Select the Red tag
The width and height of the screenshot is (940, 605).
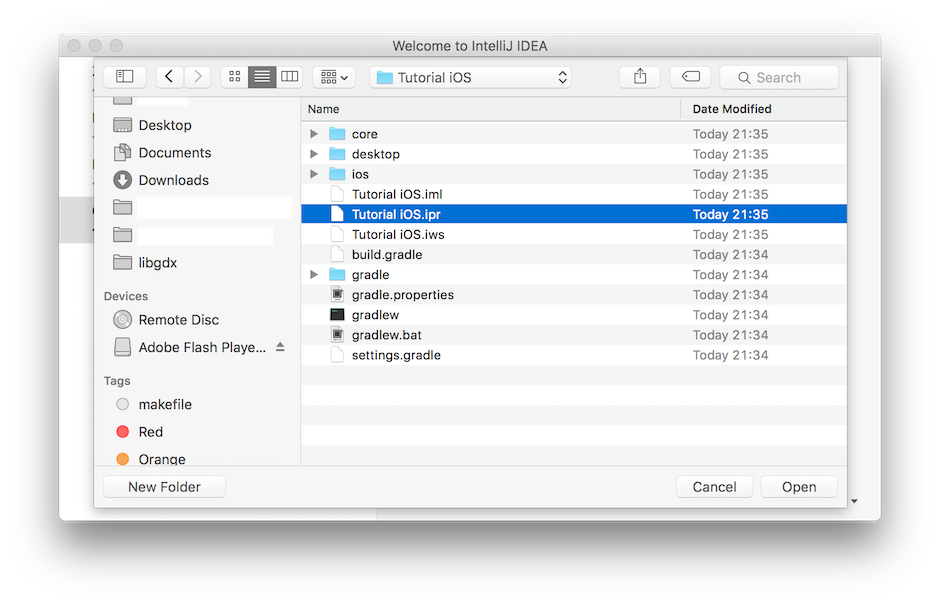pyautogui.click(x=139, y=432)
